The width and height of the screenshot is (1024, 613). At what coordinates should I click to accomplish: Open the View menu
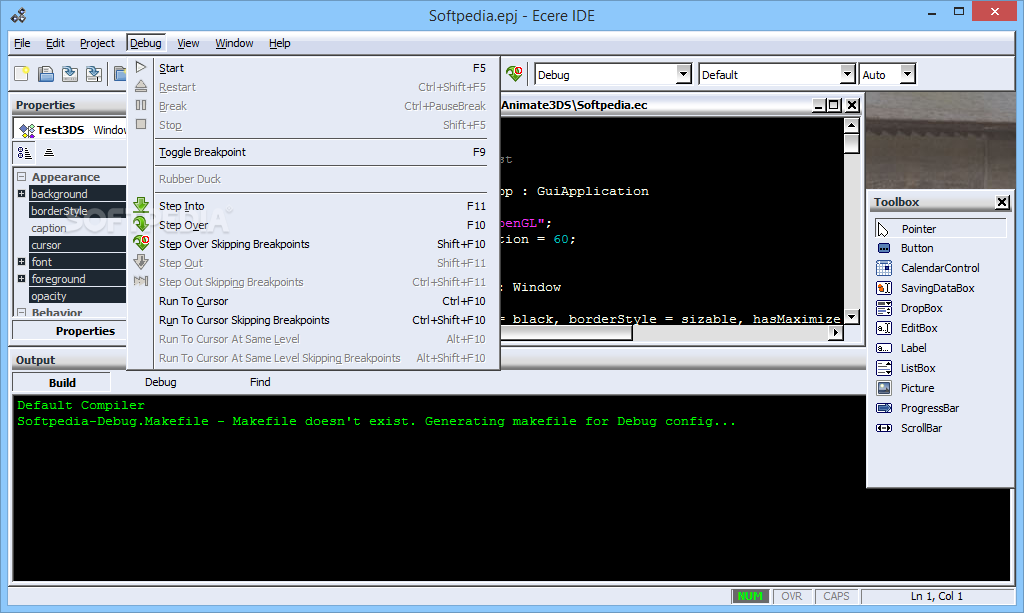188,43
